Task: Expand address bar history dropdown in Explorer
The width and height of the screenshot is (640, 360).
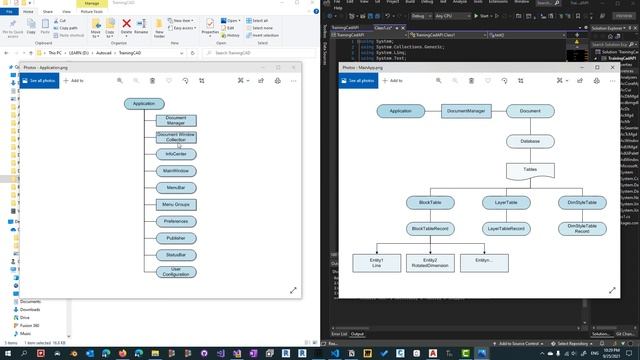Action: click(x=181, y=53)
